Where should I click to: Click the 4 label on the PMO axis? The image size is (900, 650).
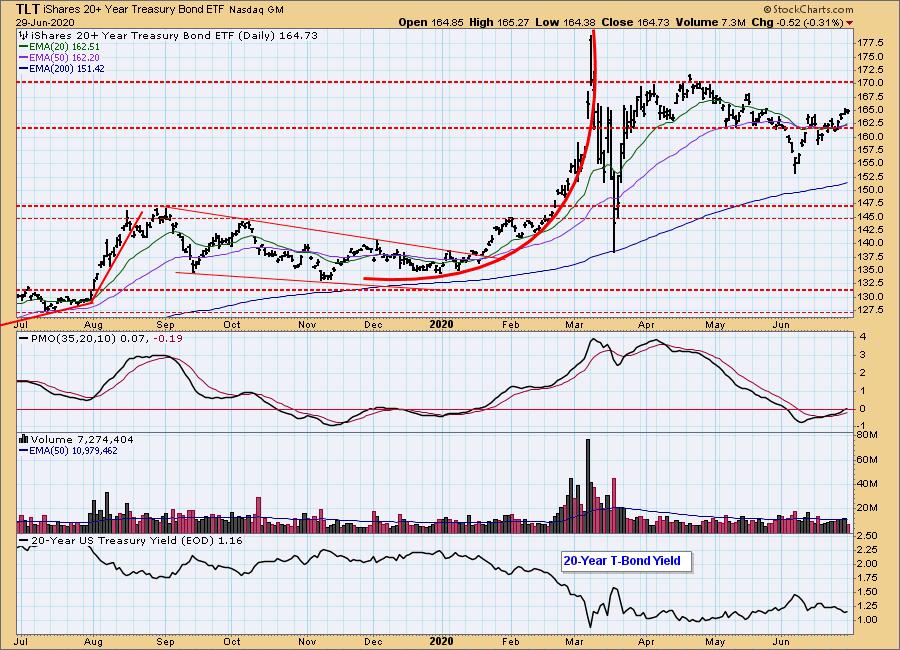(x=863, y=337)
